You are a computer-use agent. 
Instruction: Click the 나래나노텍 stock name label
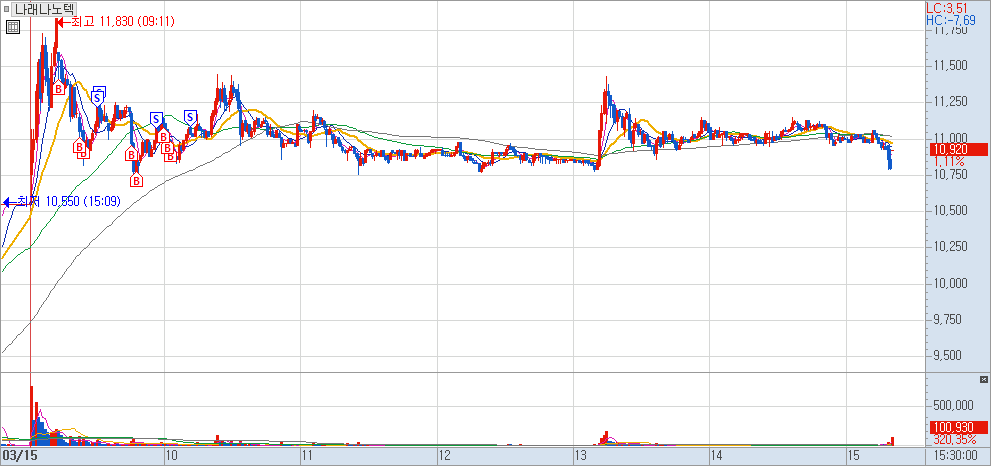click(x=45, y=8)
